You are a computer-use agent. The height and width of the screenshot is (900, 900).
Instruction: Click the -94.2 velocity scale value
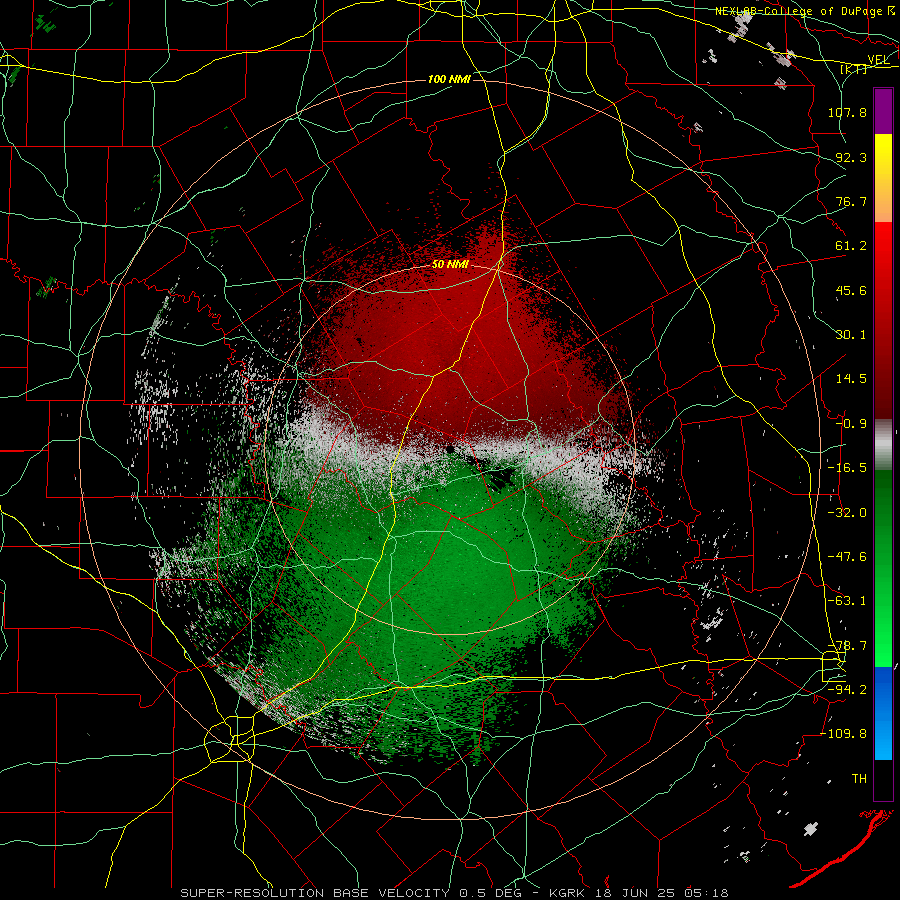(x=847, y=689)
